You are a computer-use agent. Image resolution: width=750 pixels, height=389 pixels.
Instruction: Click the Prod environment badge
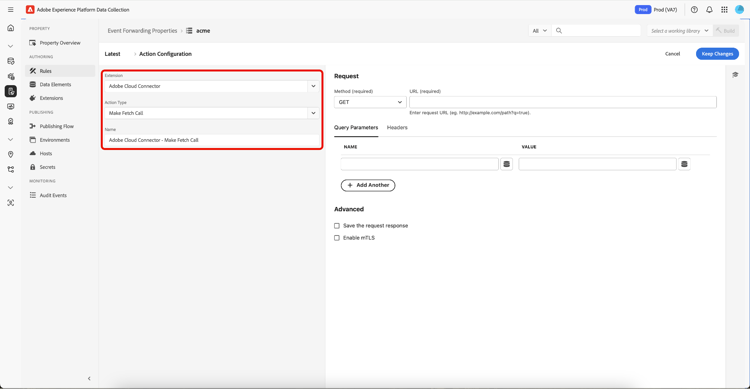click(x=642, y=10)
